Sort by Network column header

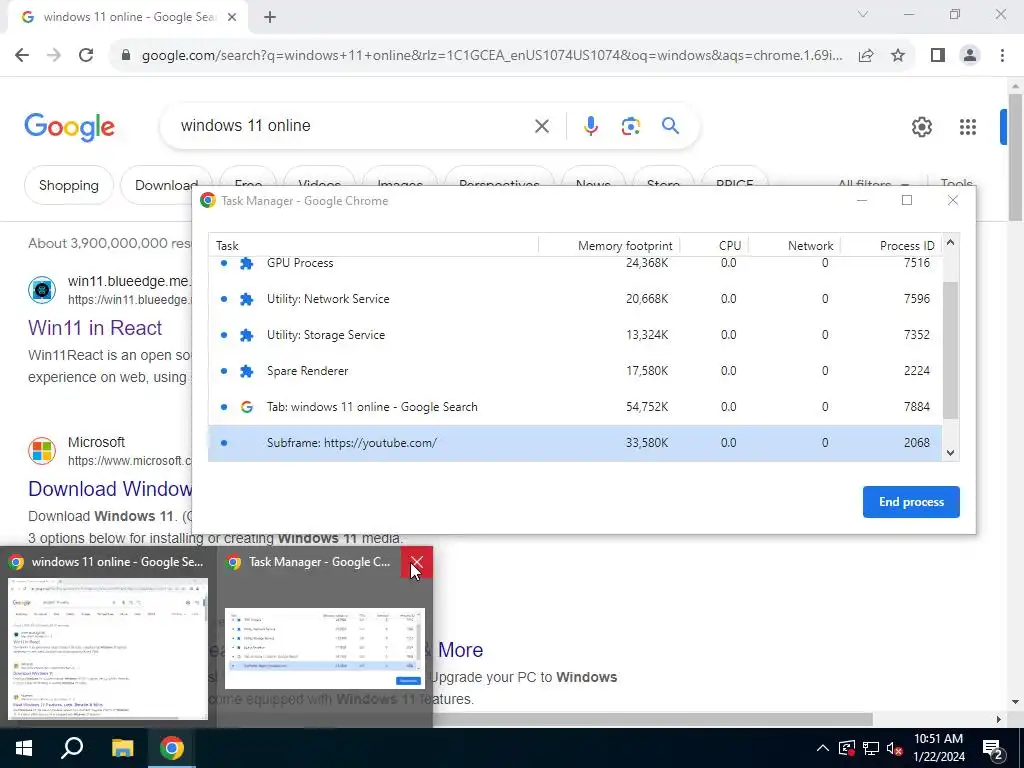point(794,246)
